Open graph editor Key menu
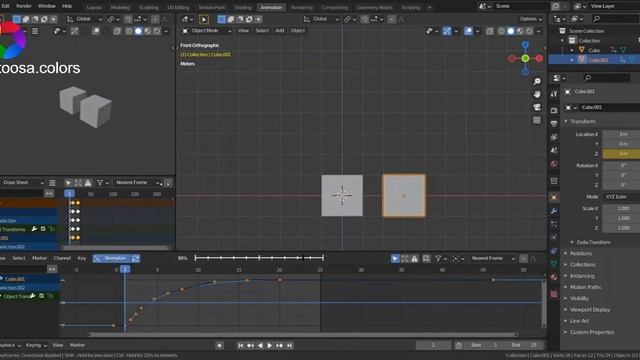This screenshot has width=640, height=360. [x=82, y=258]
